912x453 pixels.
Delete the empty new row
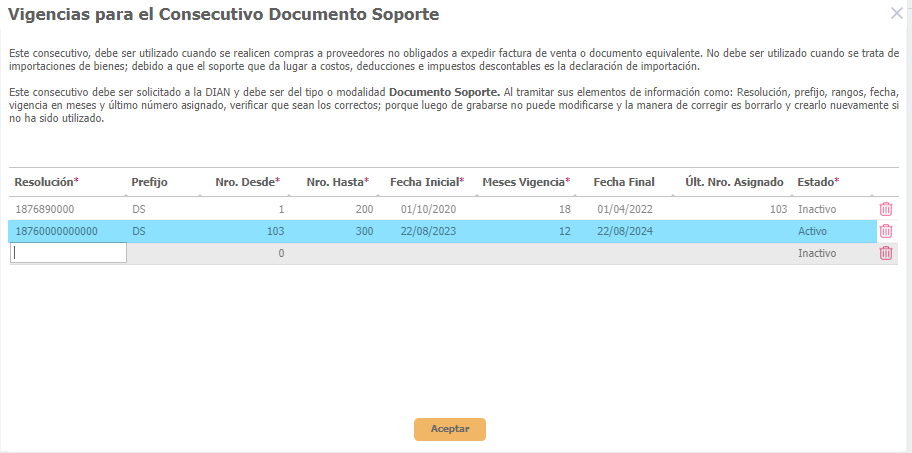click(x=885, y=253)
